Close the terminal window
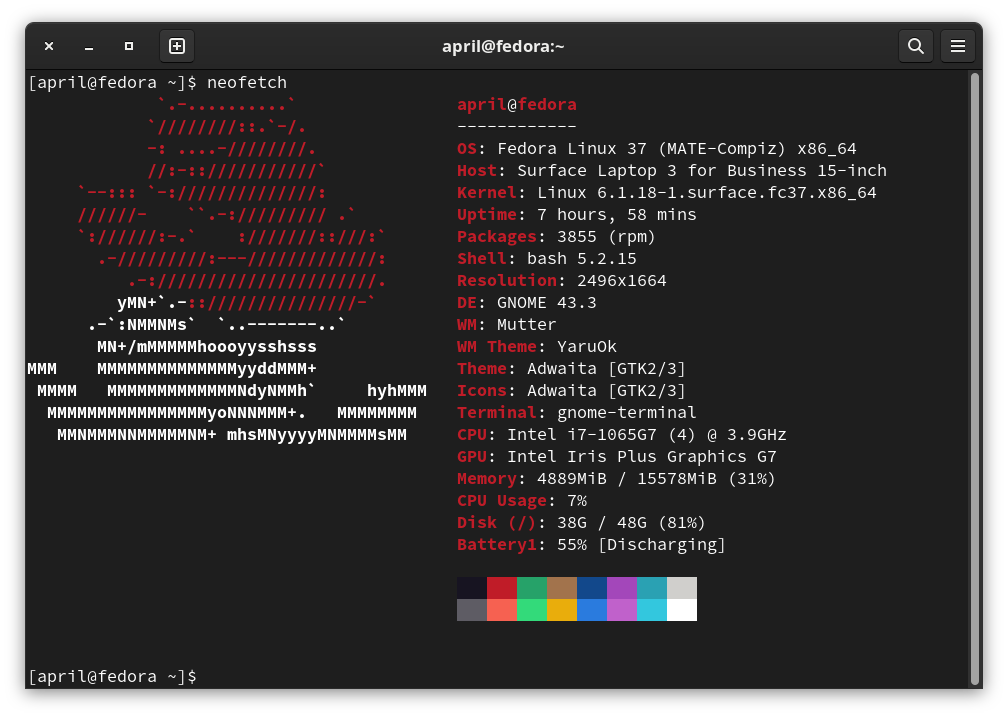 point(49,46)
